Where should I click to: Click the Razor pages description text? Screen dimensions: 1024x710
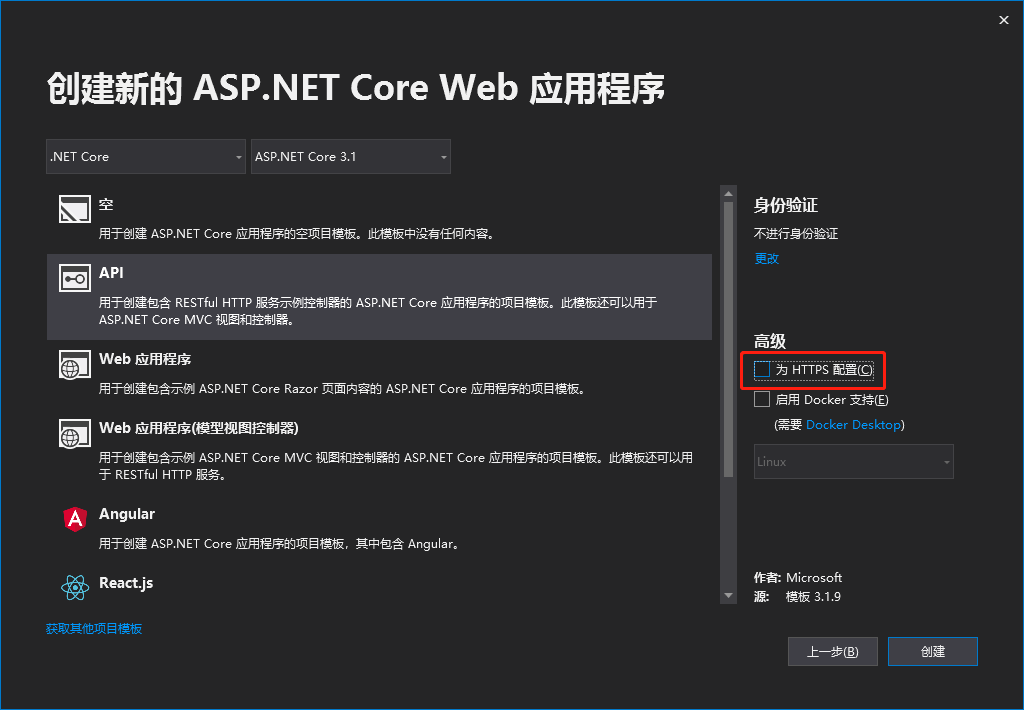(x=344, y=389)
